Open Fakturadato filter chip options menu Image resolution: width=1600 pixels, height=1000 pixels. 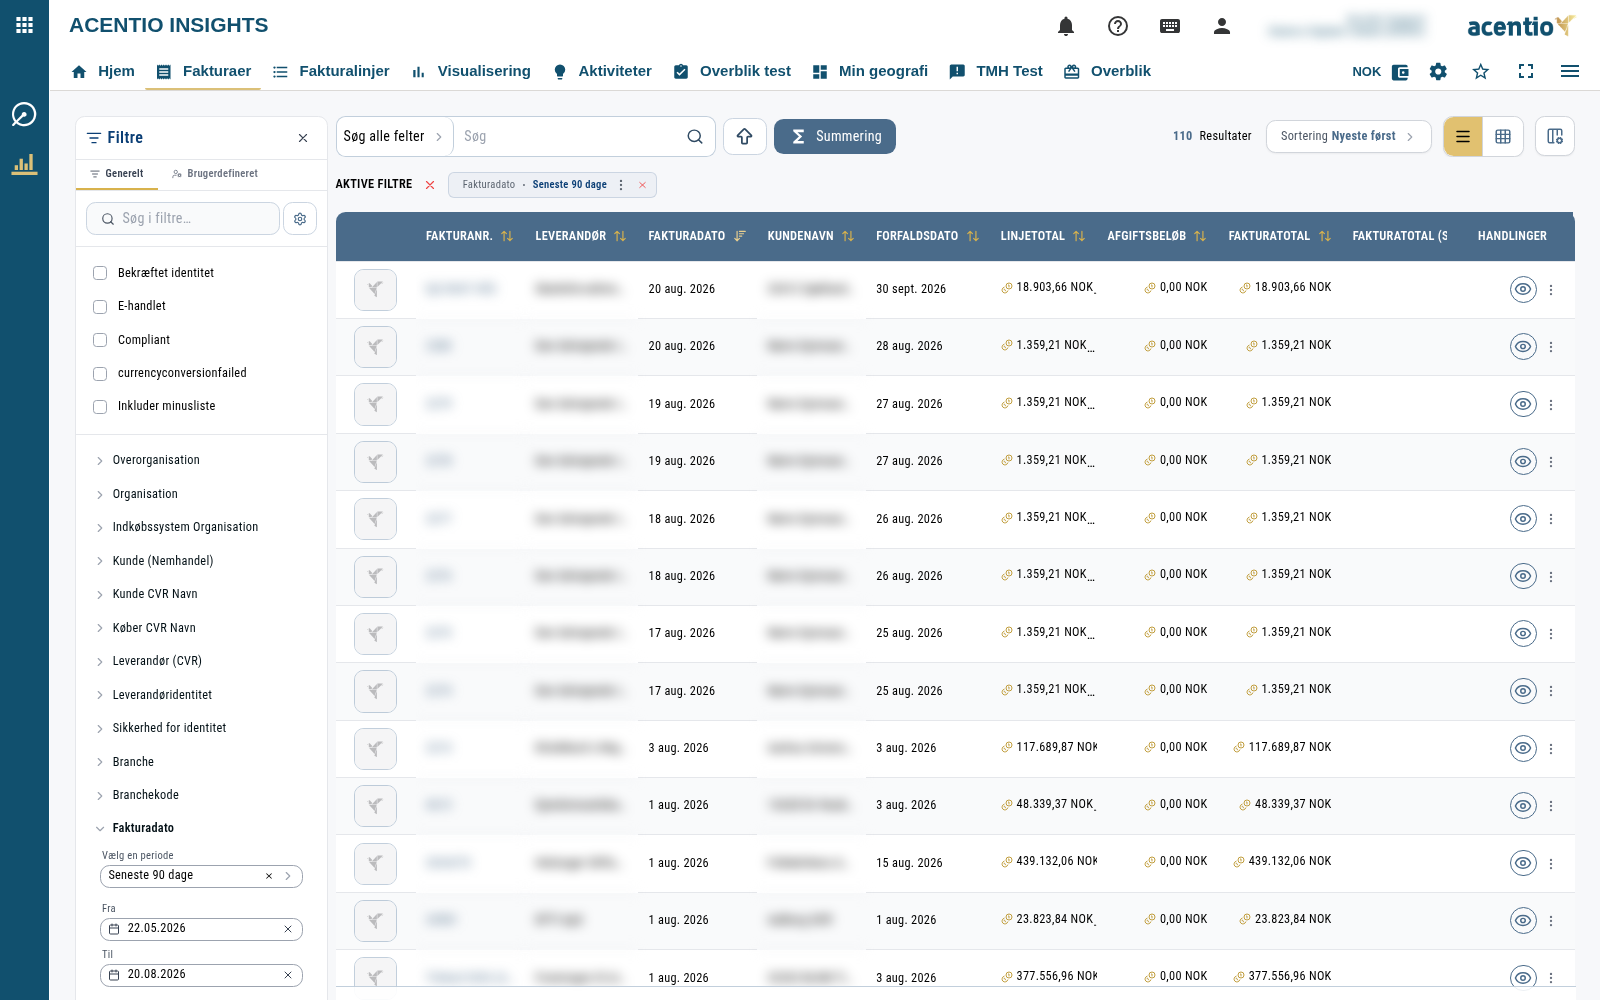coord(621,185)
